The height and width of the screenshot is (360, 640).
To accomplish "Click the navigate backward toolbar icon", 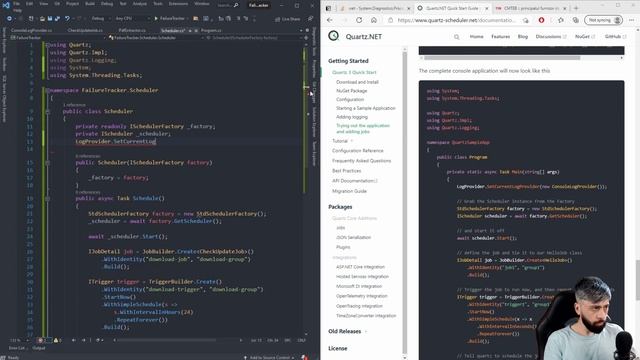I will 9,19.
